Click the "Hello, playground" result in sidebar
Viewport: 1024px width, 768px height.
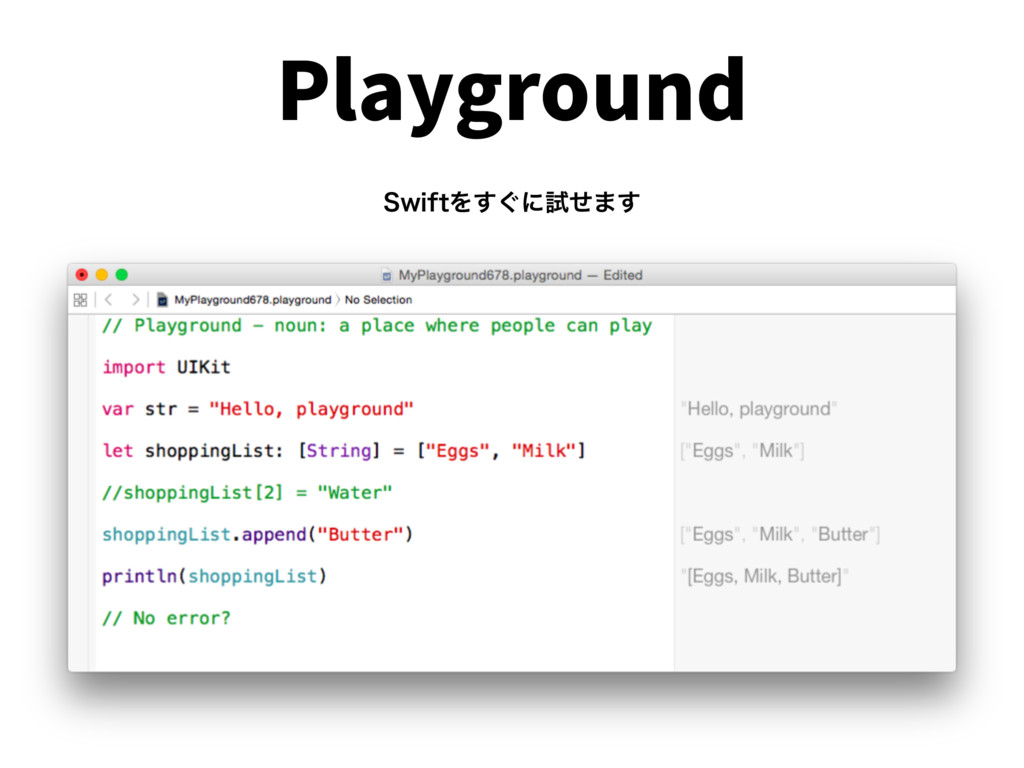(x=759, y=409)
